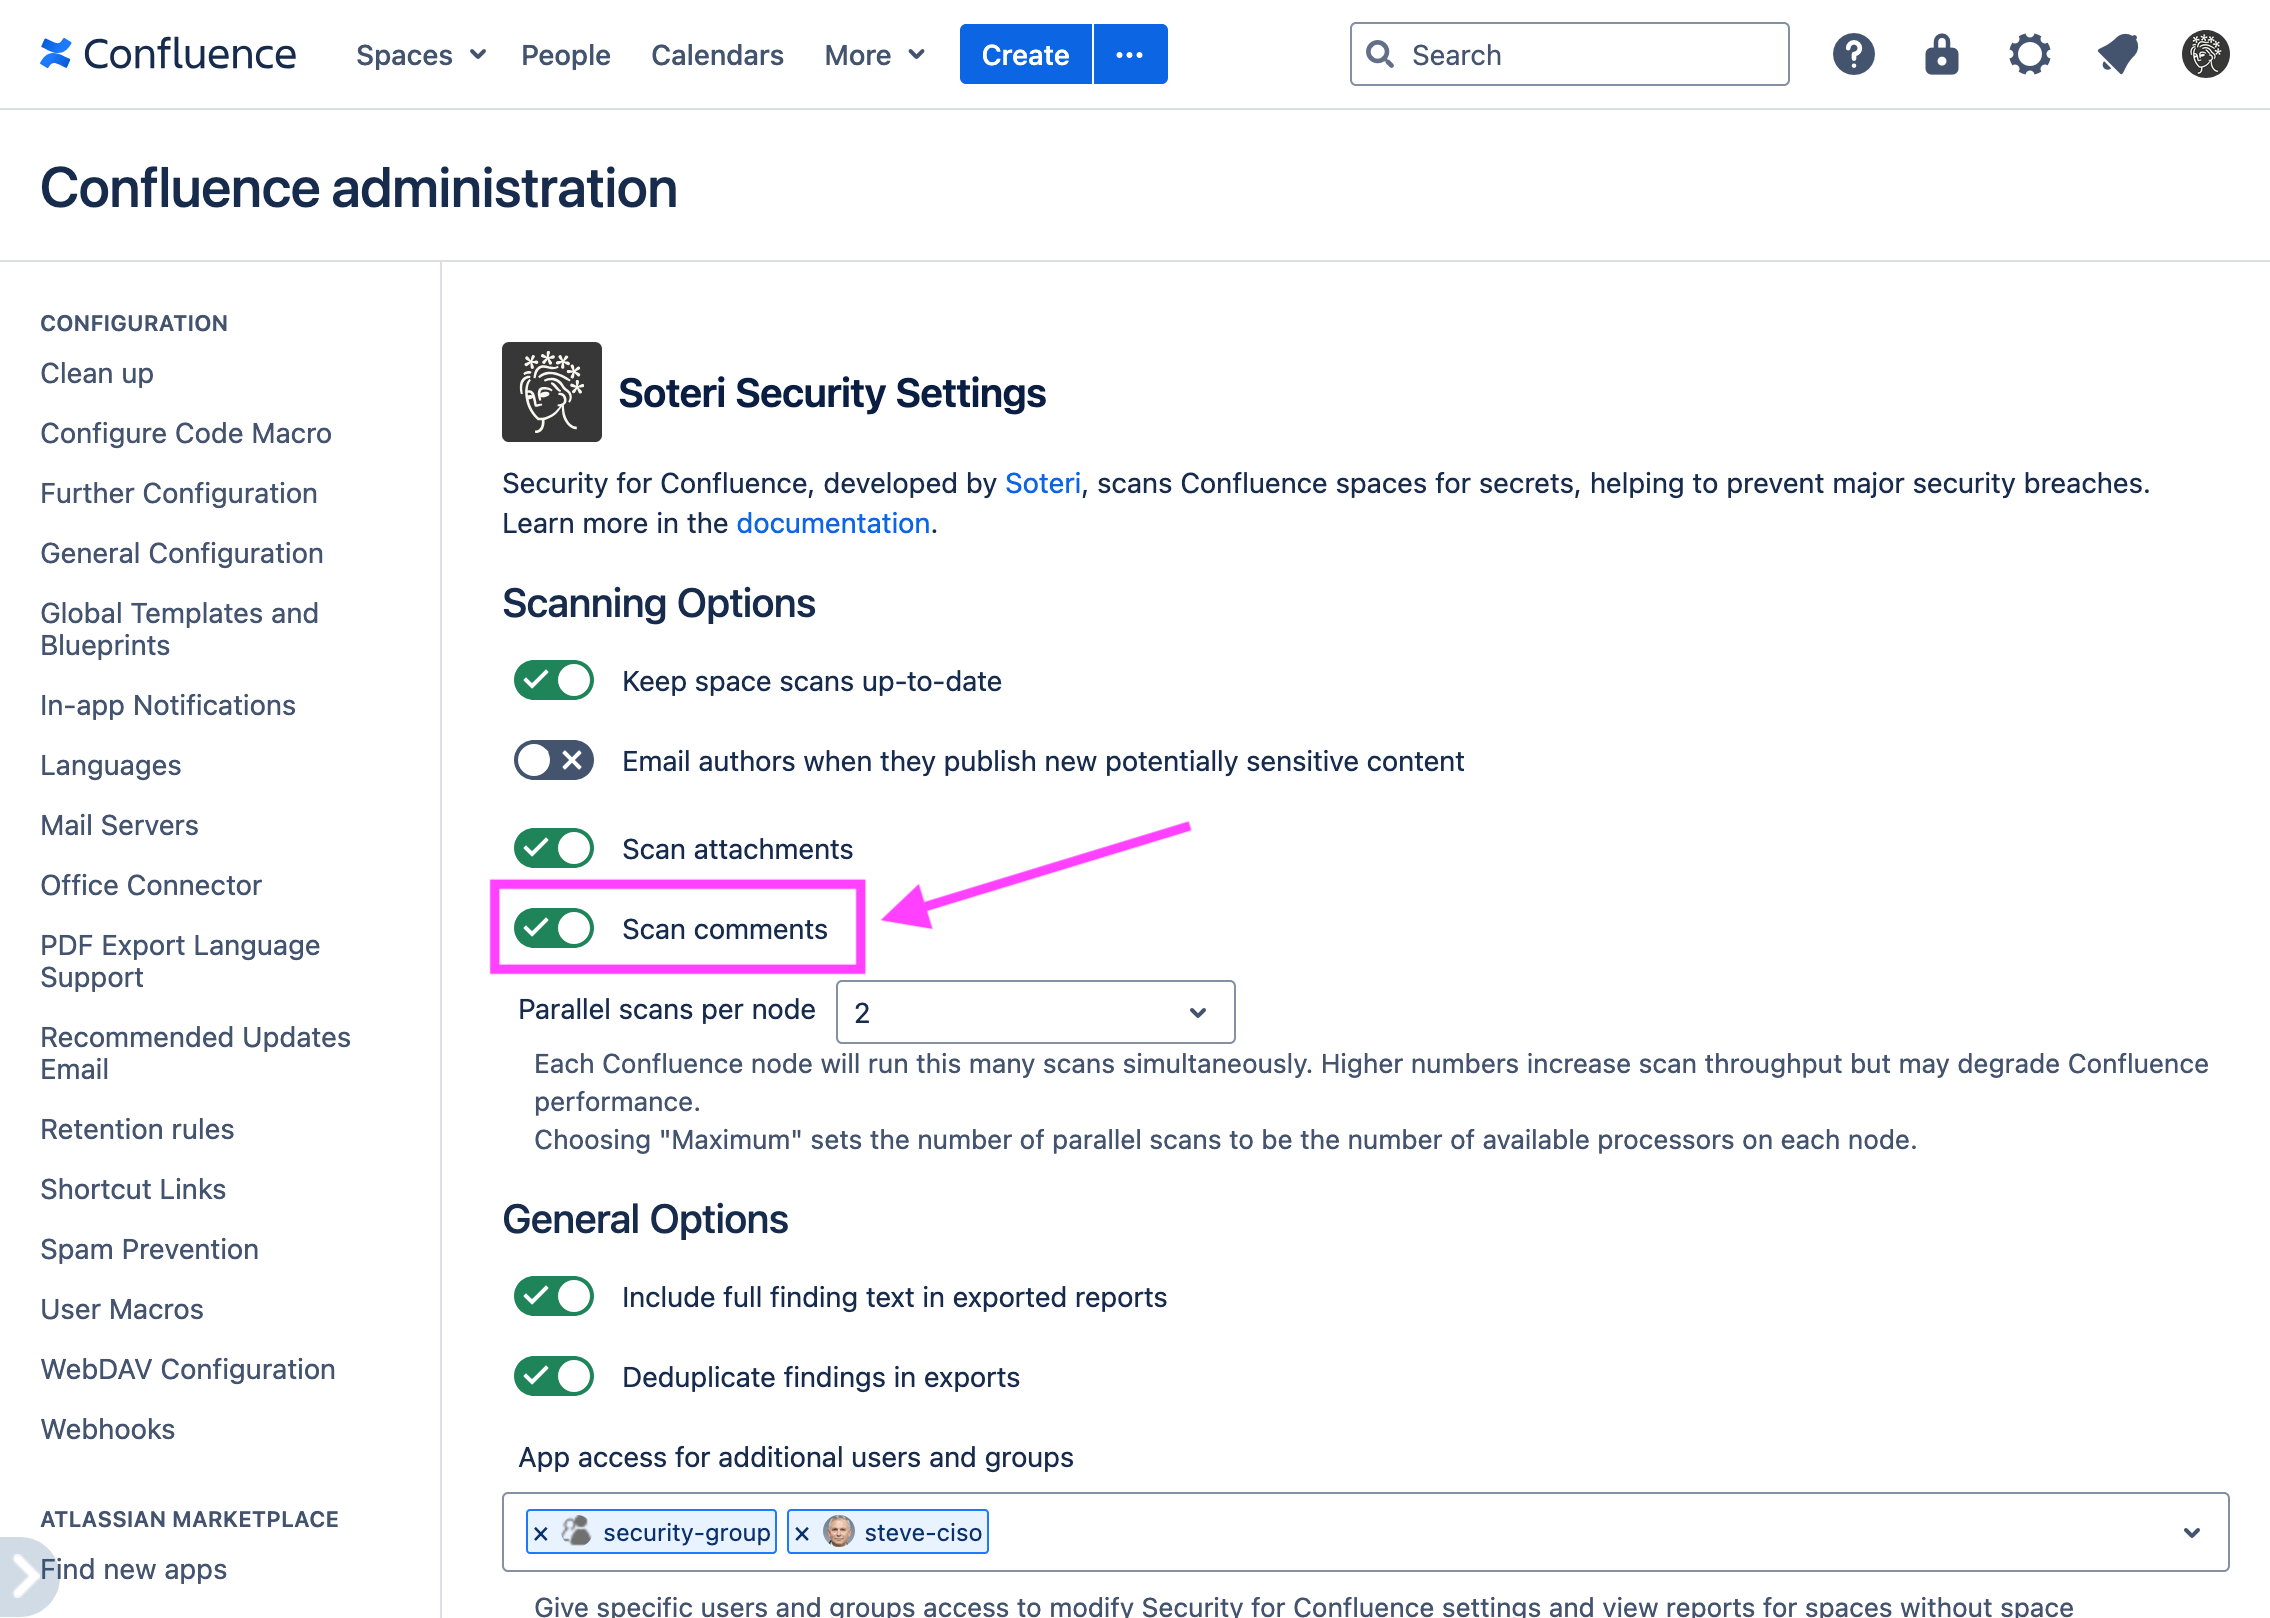Disable the Scan comments toggle
The height and width of the screenshot is (1618, 2270).
(x=553, y=928)
